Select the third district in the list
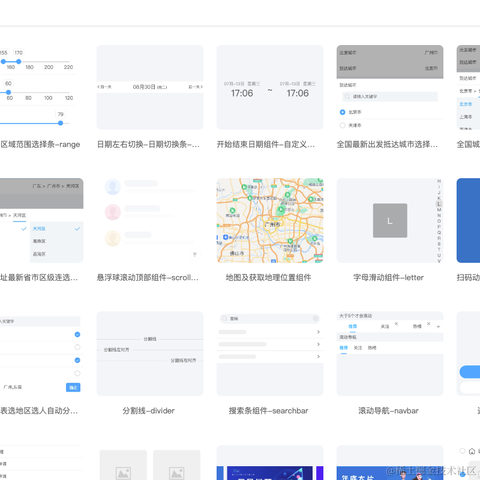Viewport: 480px width, 480px height. (x=56, y=254)
